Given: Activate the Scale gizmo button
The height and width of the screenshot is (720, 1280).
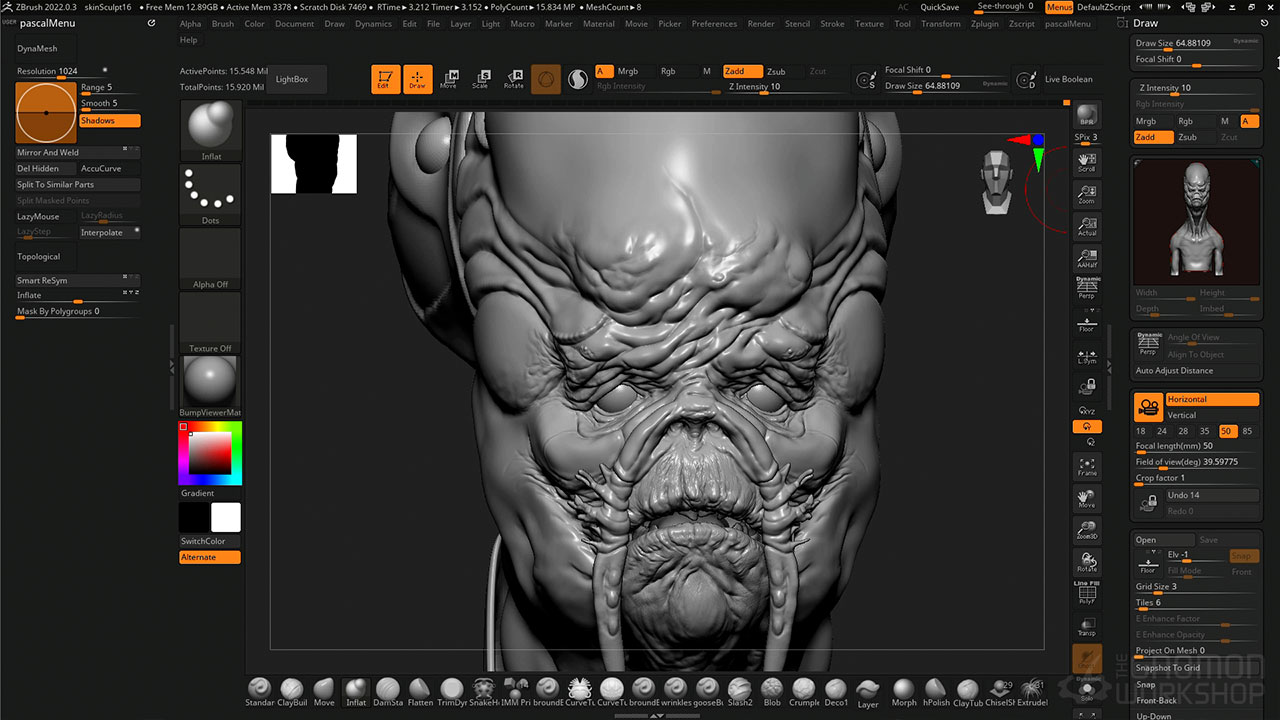Looking at the screenshot, I should [481, 79].
